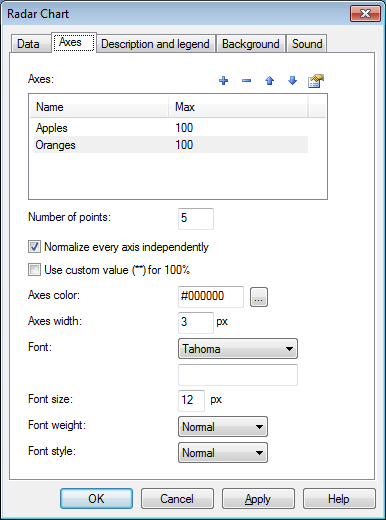Expand the Font style dropdown
Screen dimensions: 386x520
(x=223, y=453)
